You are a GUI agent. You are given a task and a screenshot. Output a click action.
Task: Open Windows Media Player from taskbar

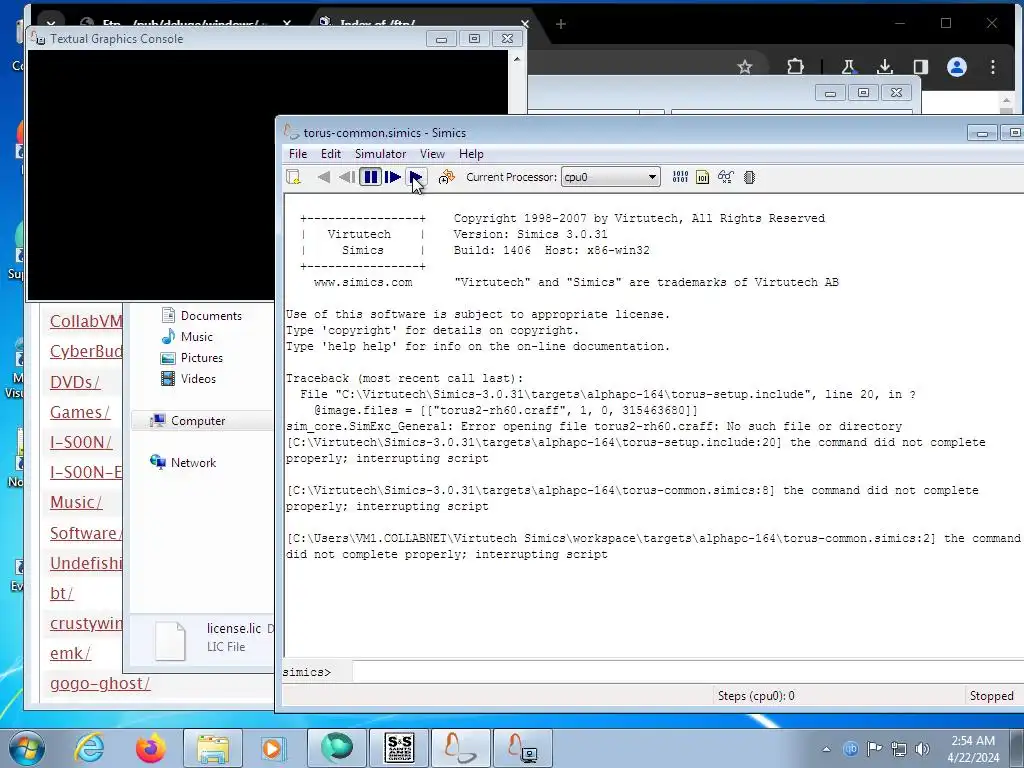pyautogui.click(x=273, y=748)
